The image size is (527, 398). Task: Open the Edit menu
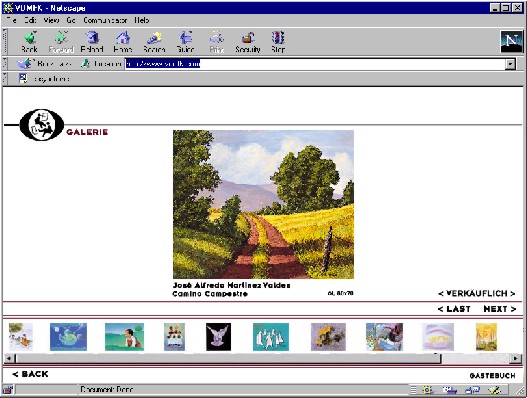pos(30,20)
